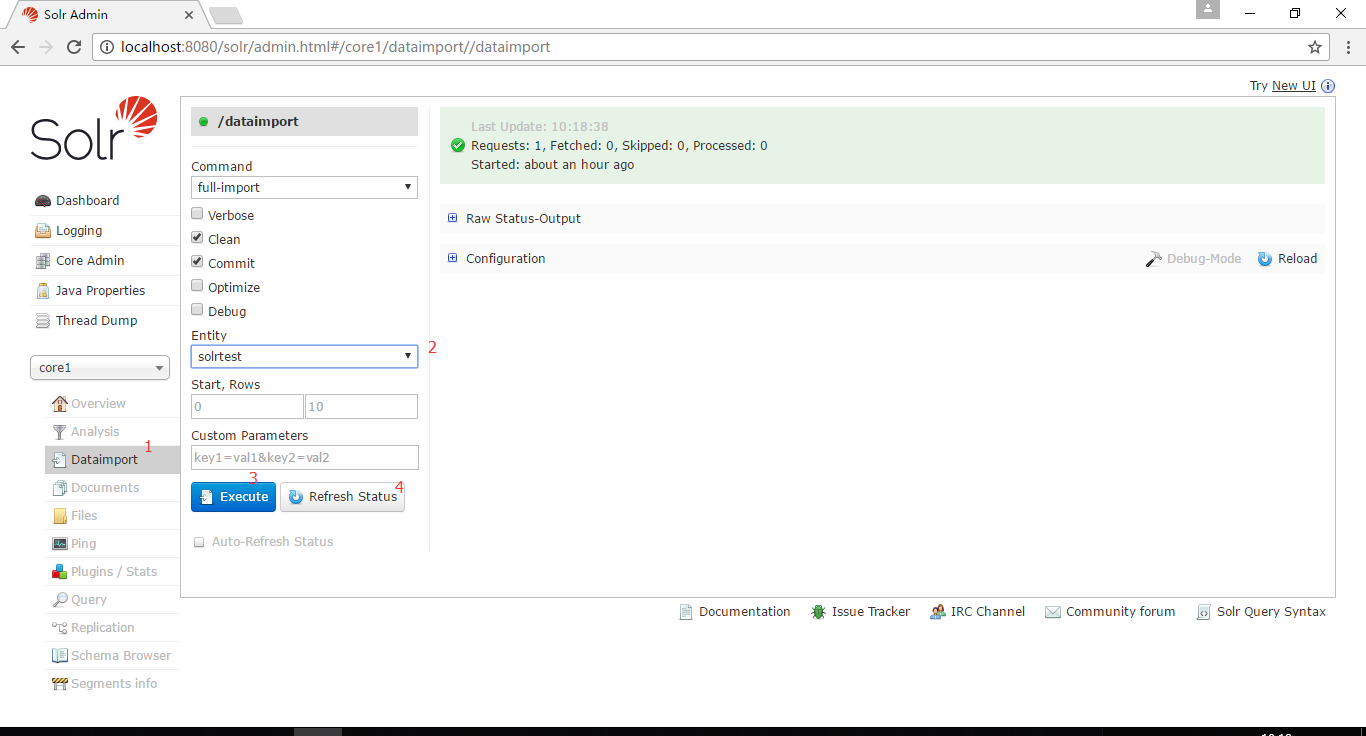This screenshot has height=736, width=1366.
Task: Click the Debug-Mode hammer icon
Action: click(1154, 259)
